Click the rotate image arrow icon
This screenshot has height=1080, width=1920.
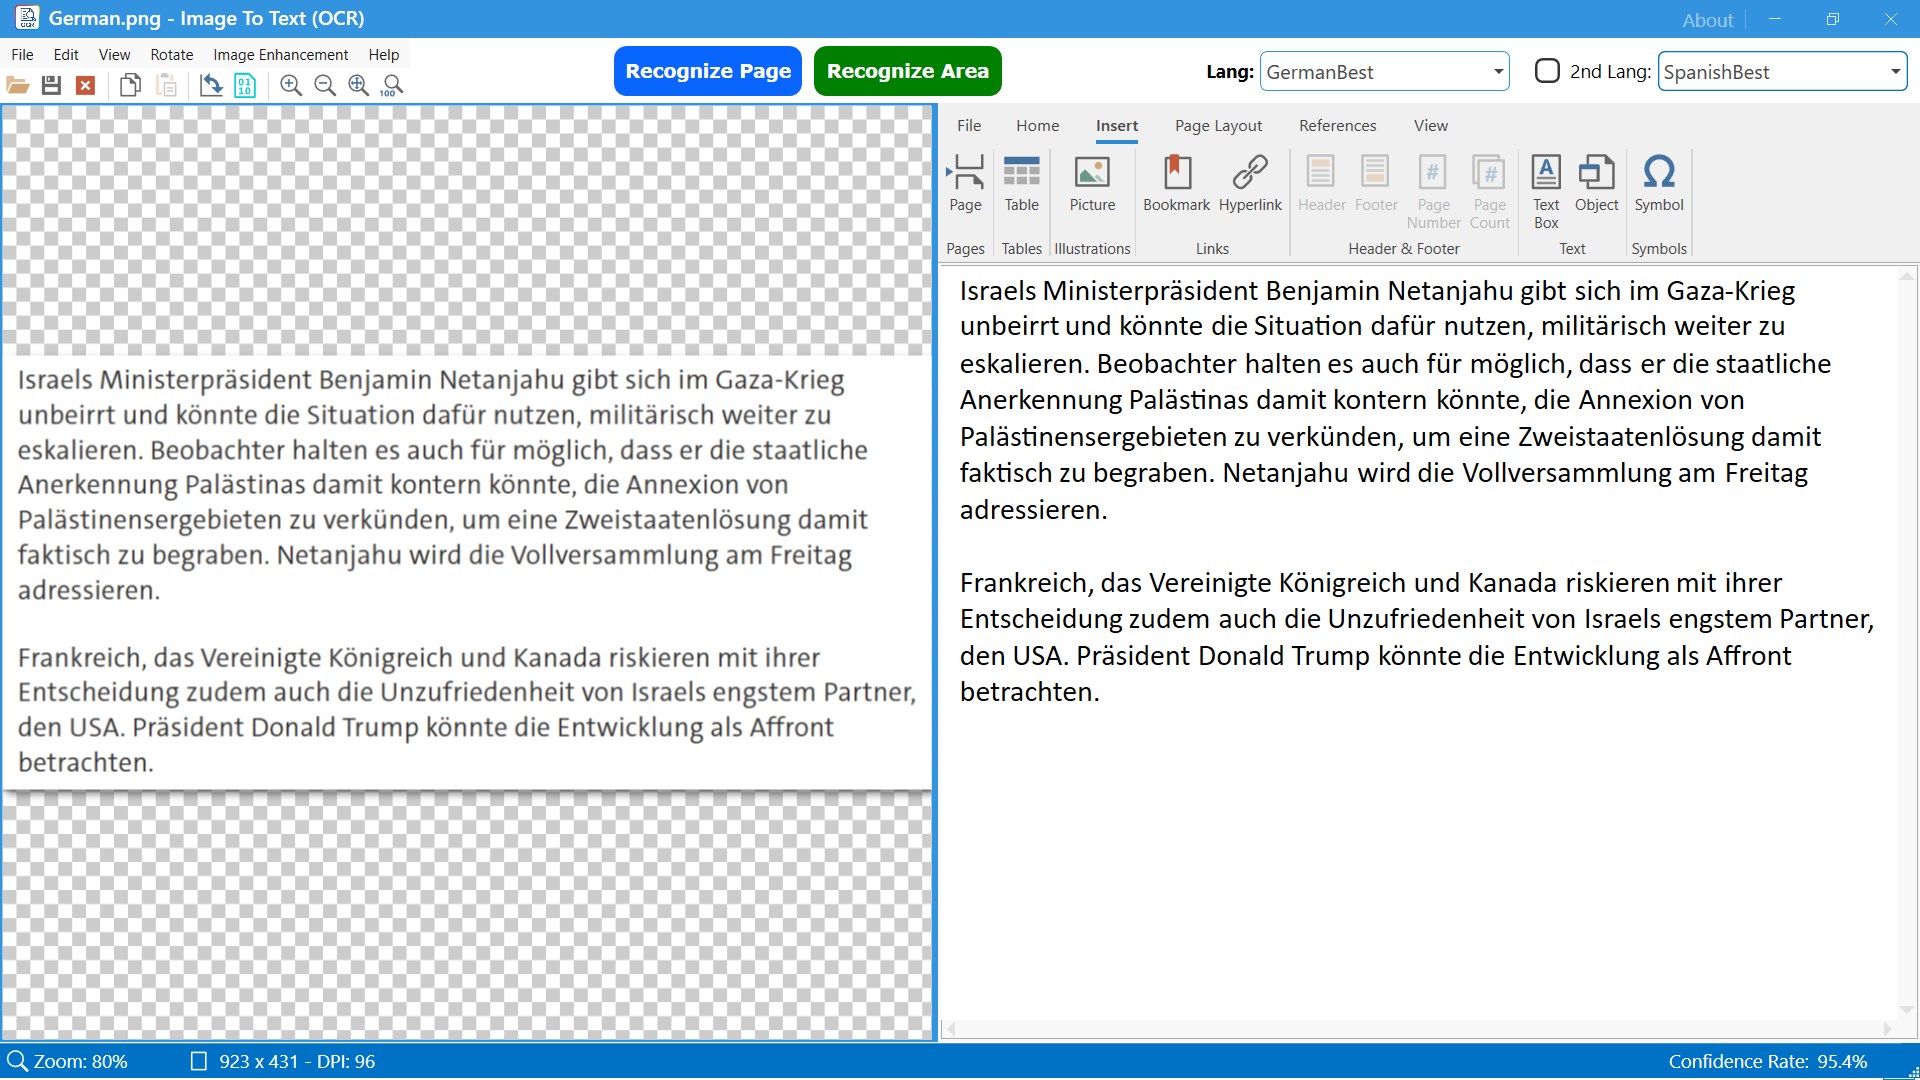click(210, 86)
